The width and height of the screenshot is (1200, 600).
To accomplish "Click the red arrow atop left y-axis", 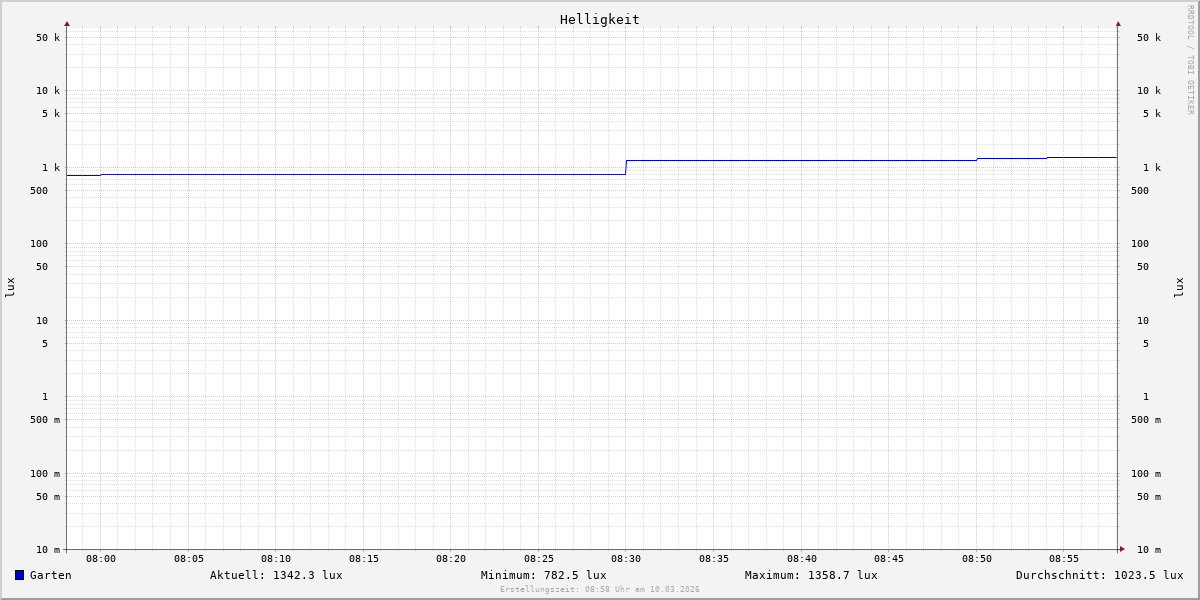I will [67, 23].
